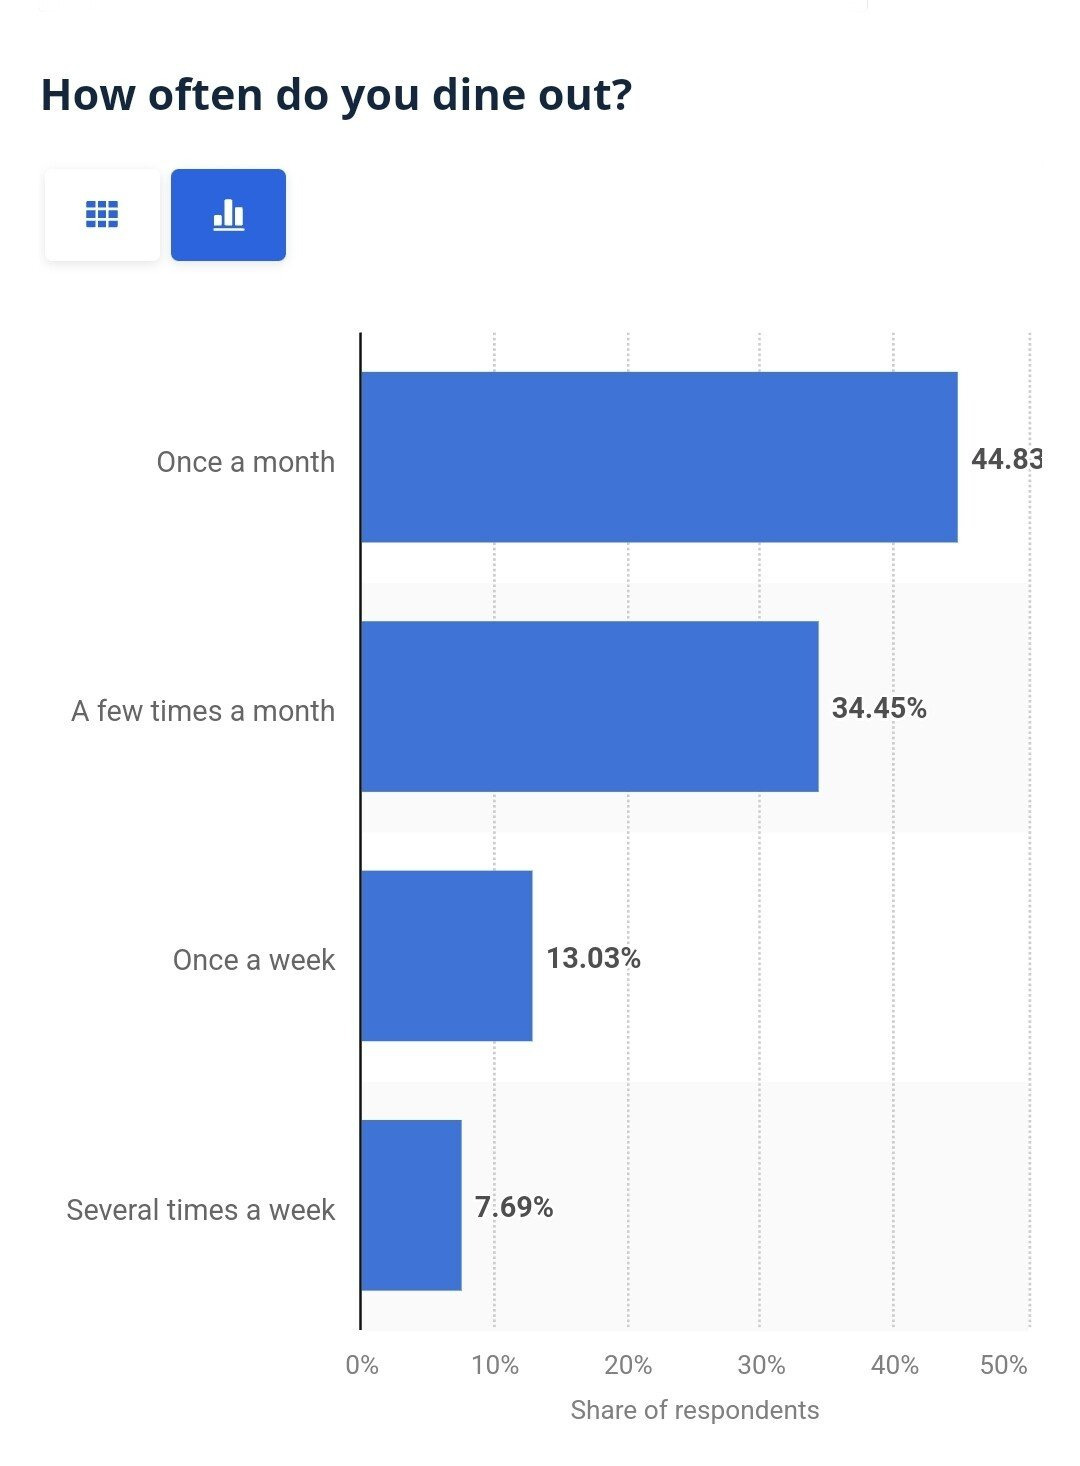Click the 44.83 value label
The image size is (1080, 1466).
(x=1005, y=459)
